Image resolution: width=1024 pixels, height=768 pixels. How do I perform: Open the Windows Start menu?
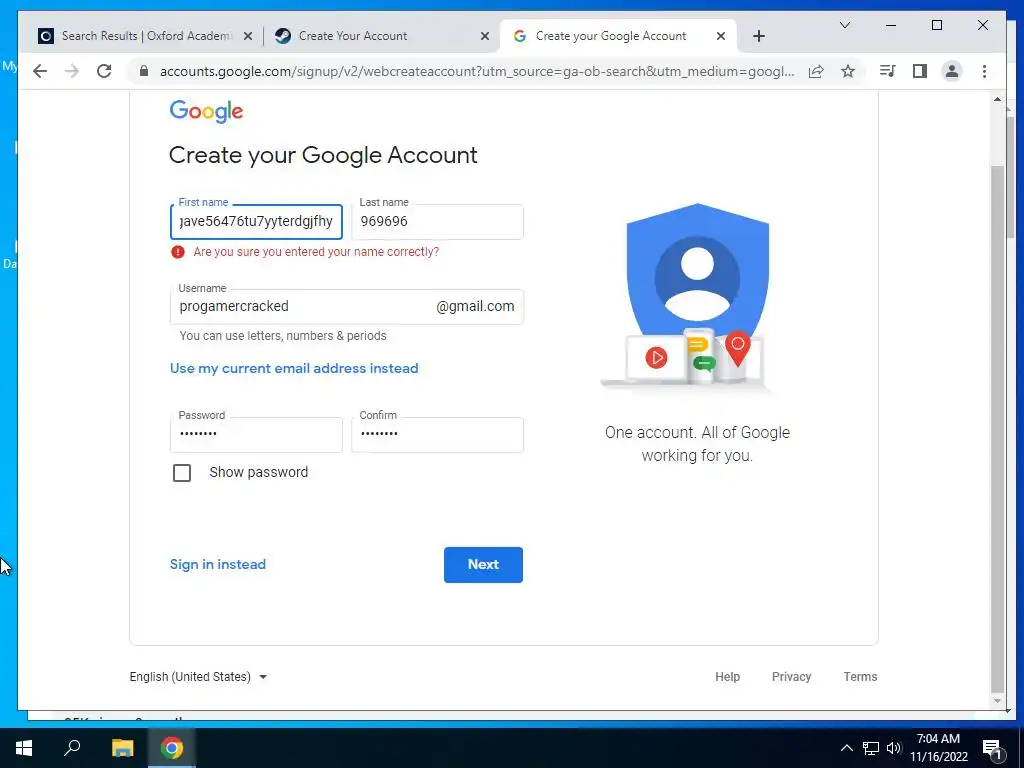24,748
